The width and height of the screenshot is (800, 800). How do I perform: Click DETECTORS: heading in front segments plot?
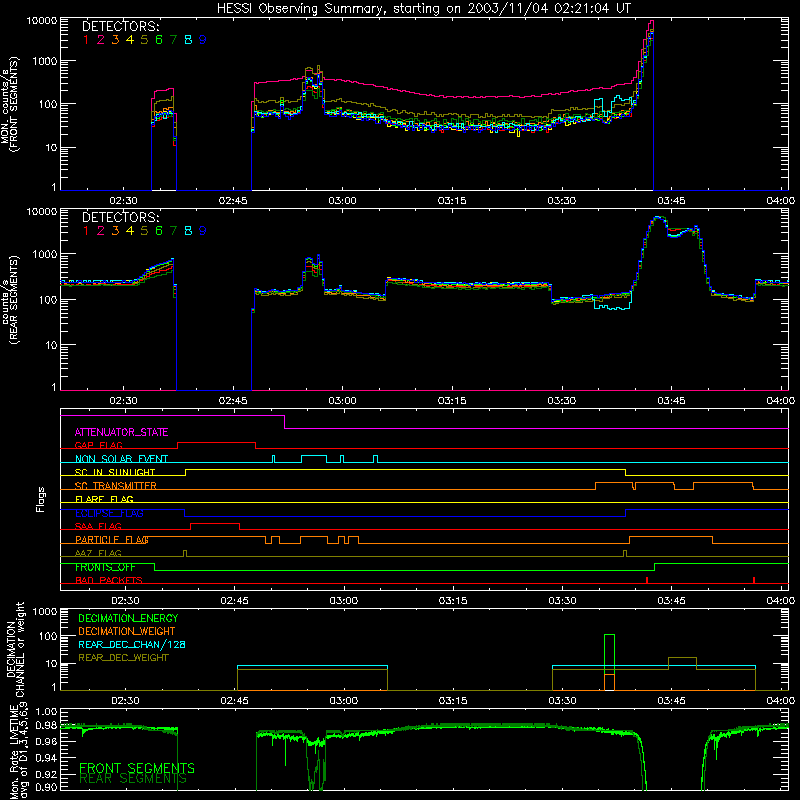pos(120,26)
